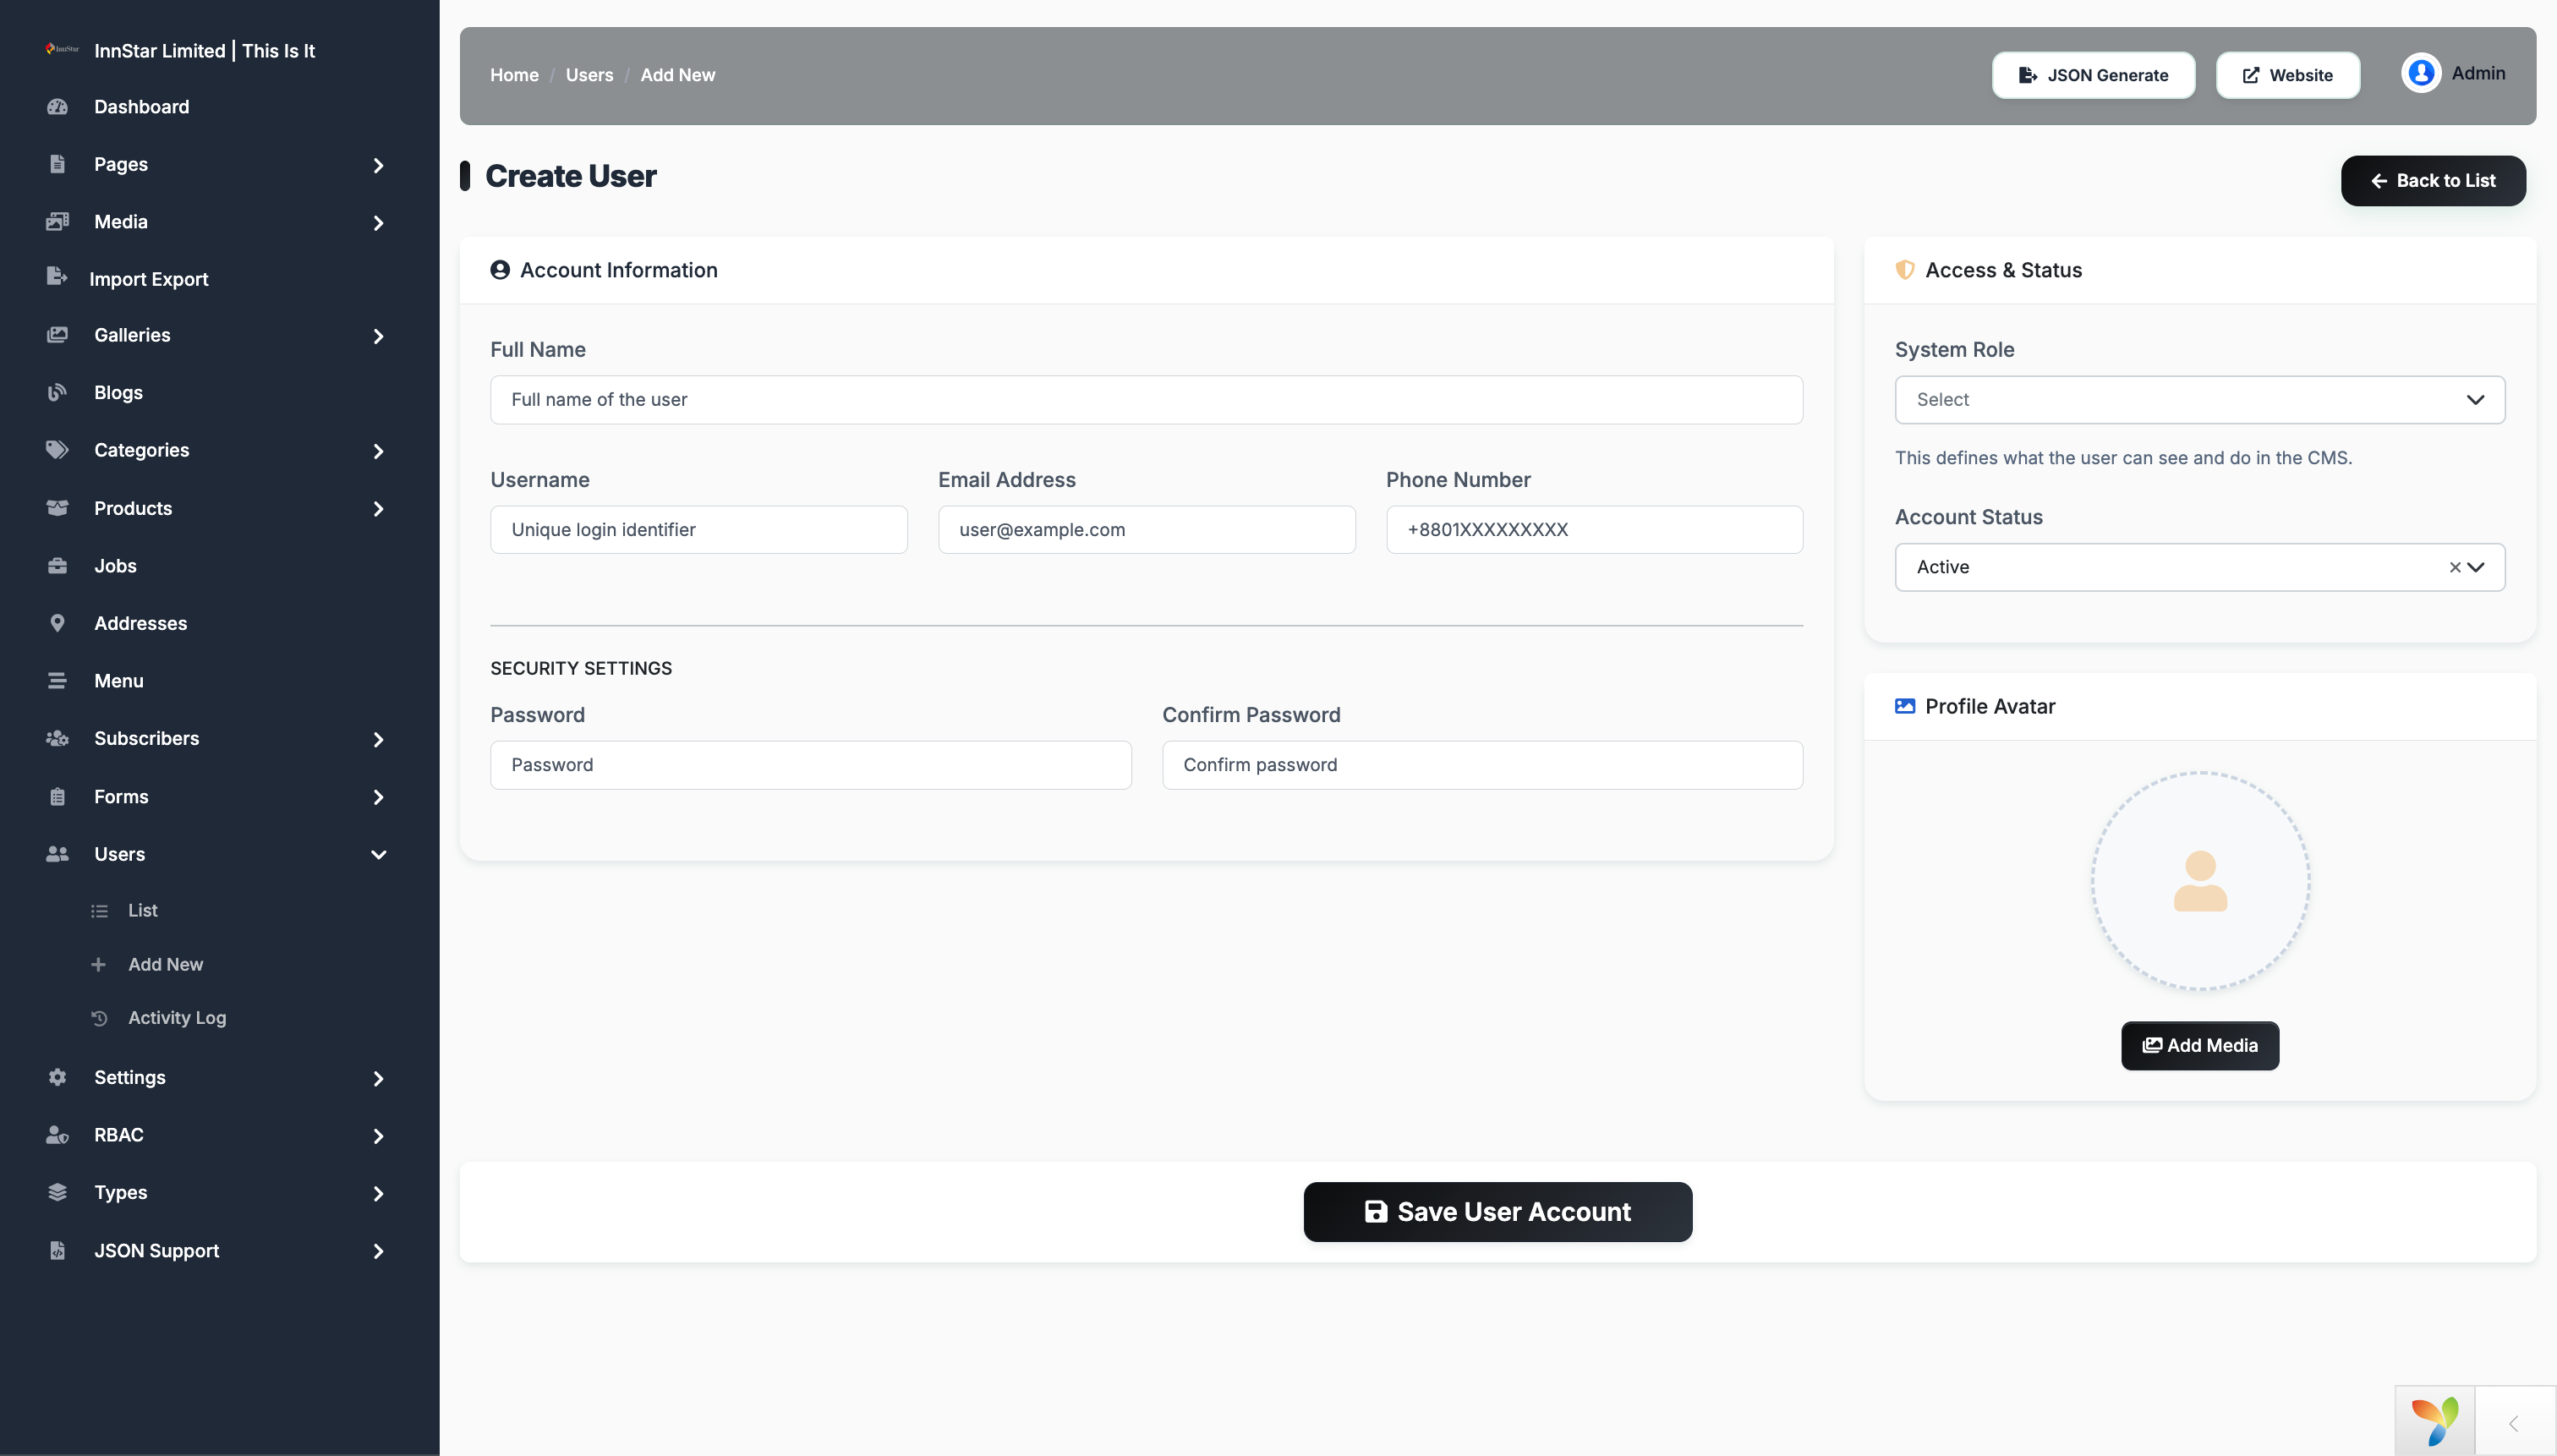
Task: Expand the Media submenu chevron
Action: [378, 223]
